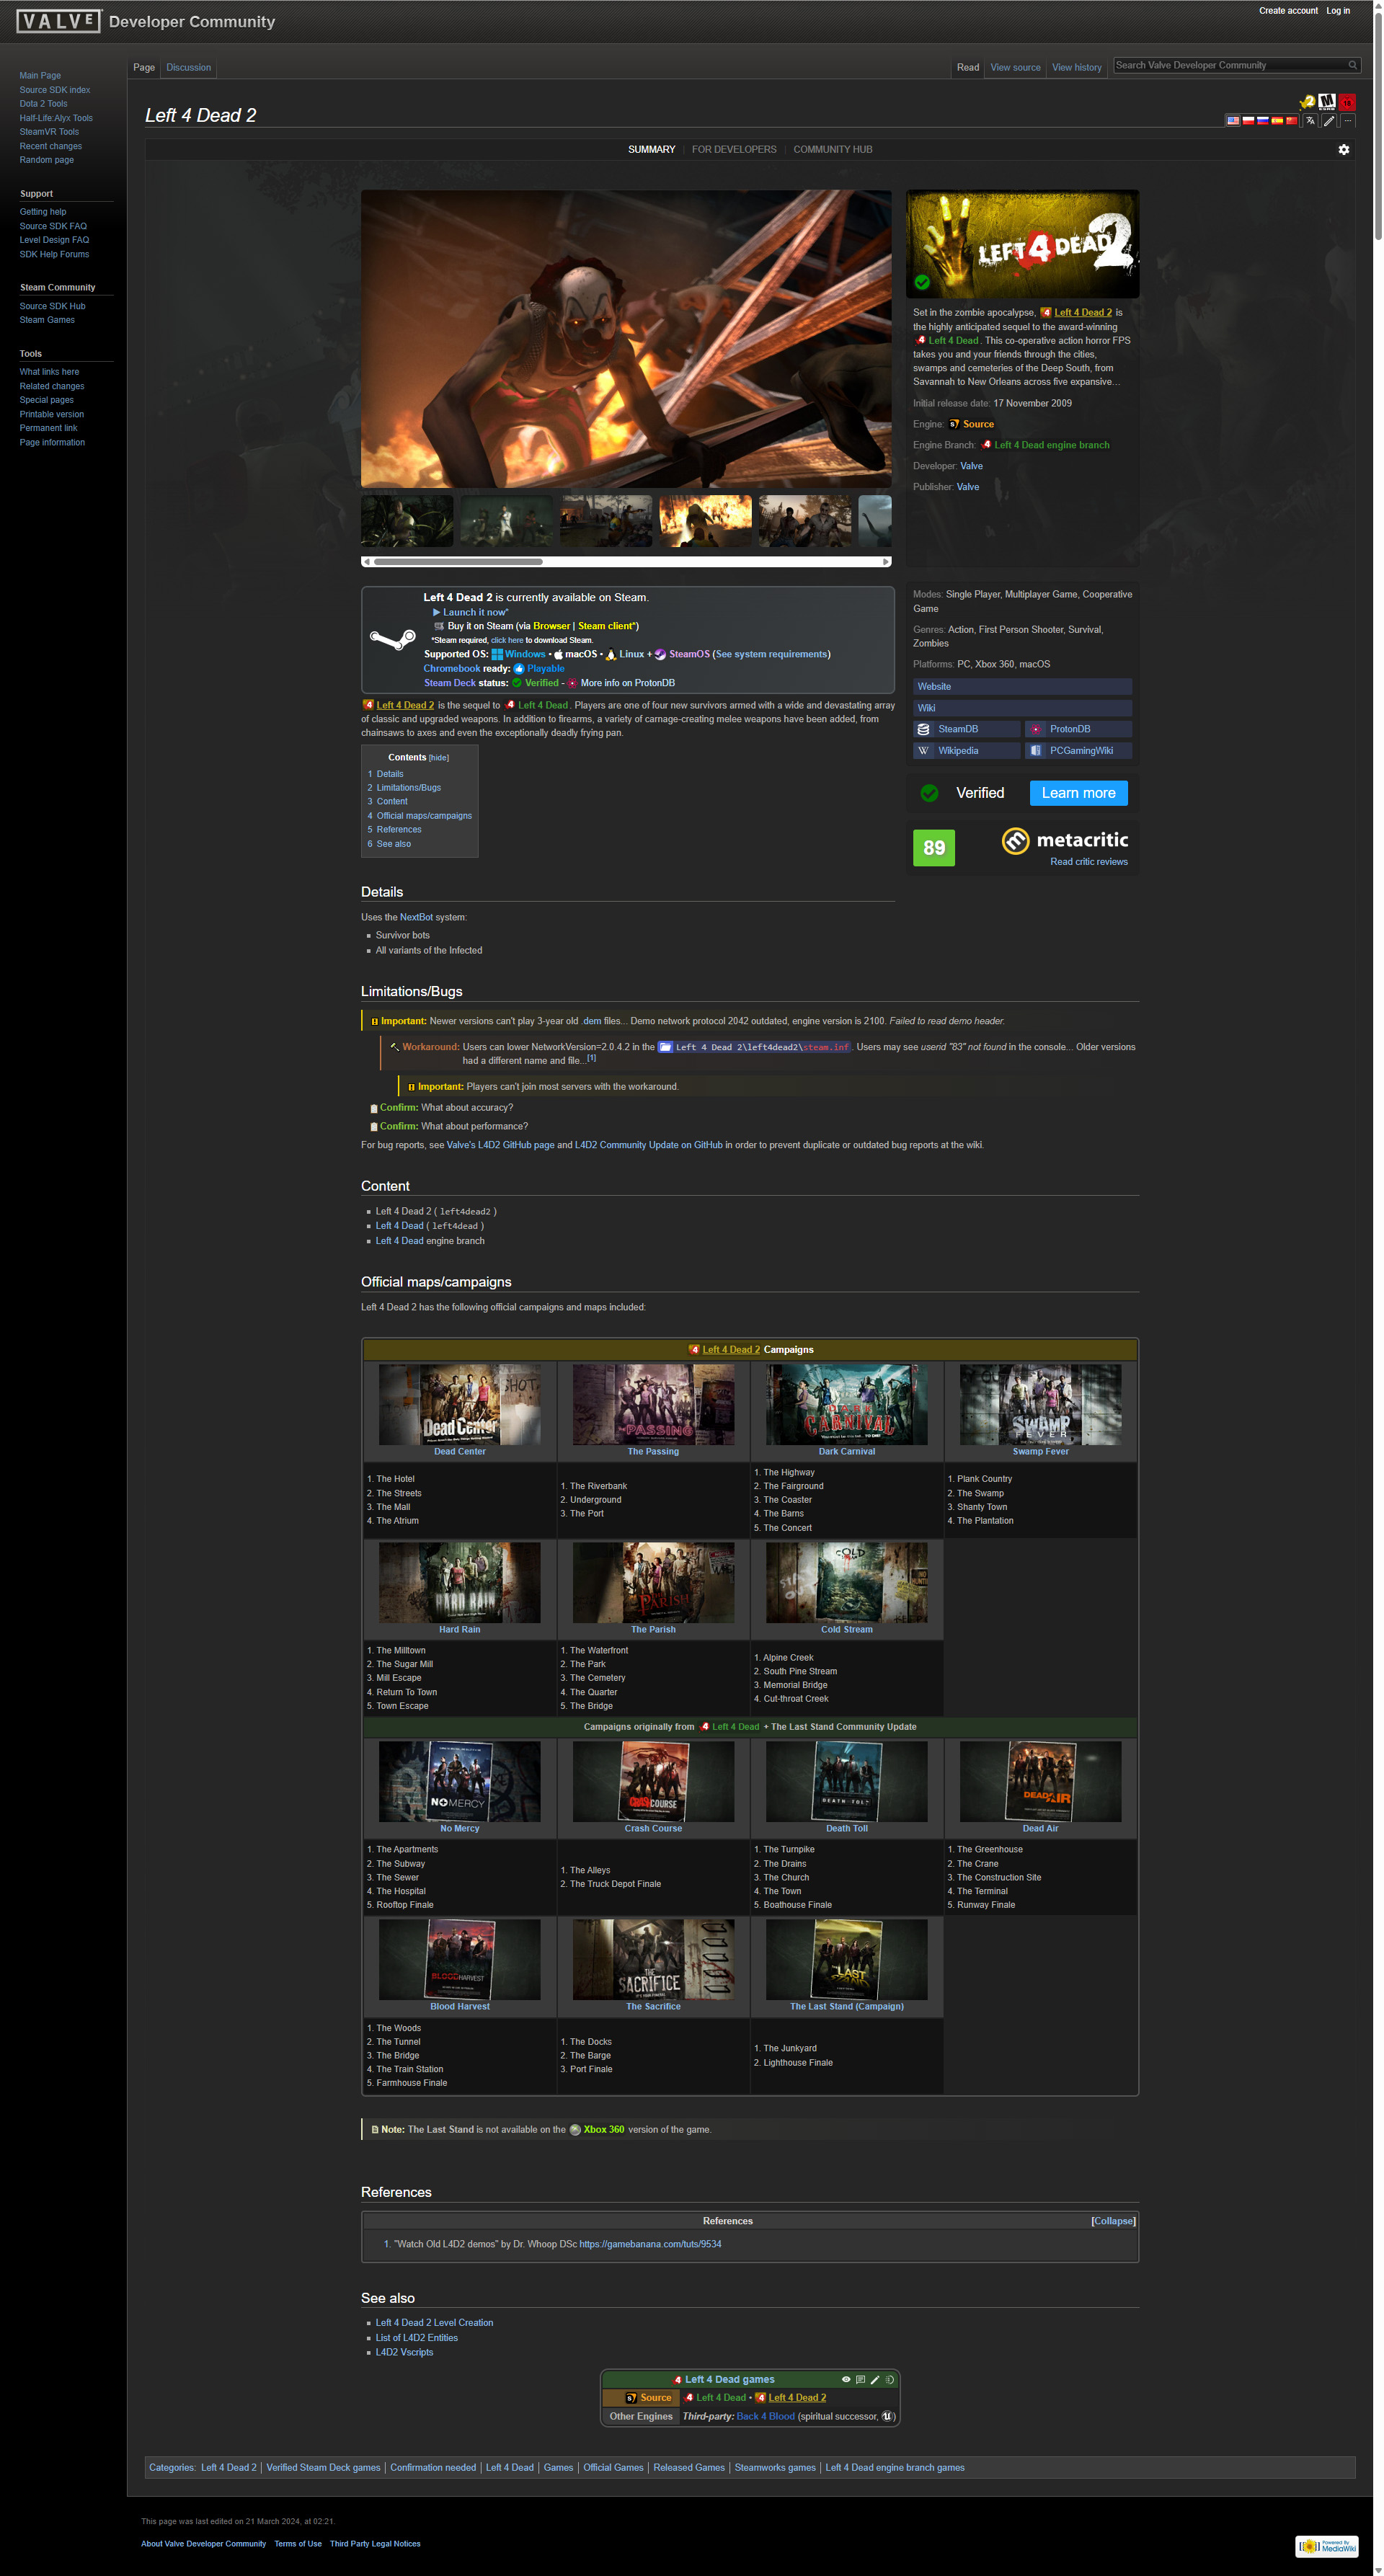Click the page settings gear icon
Image resolution: width=1384 pixels, height=2576 pixels.
[x=1343, y=150]
